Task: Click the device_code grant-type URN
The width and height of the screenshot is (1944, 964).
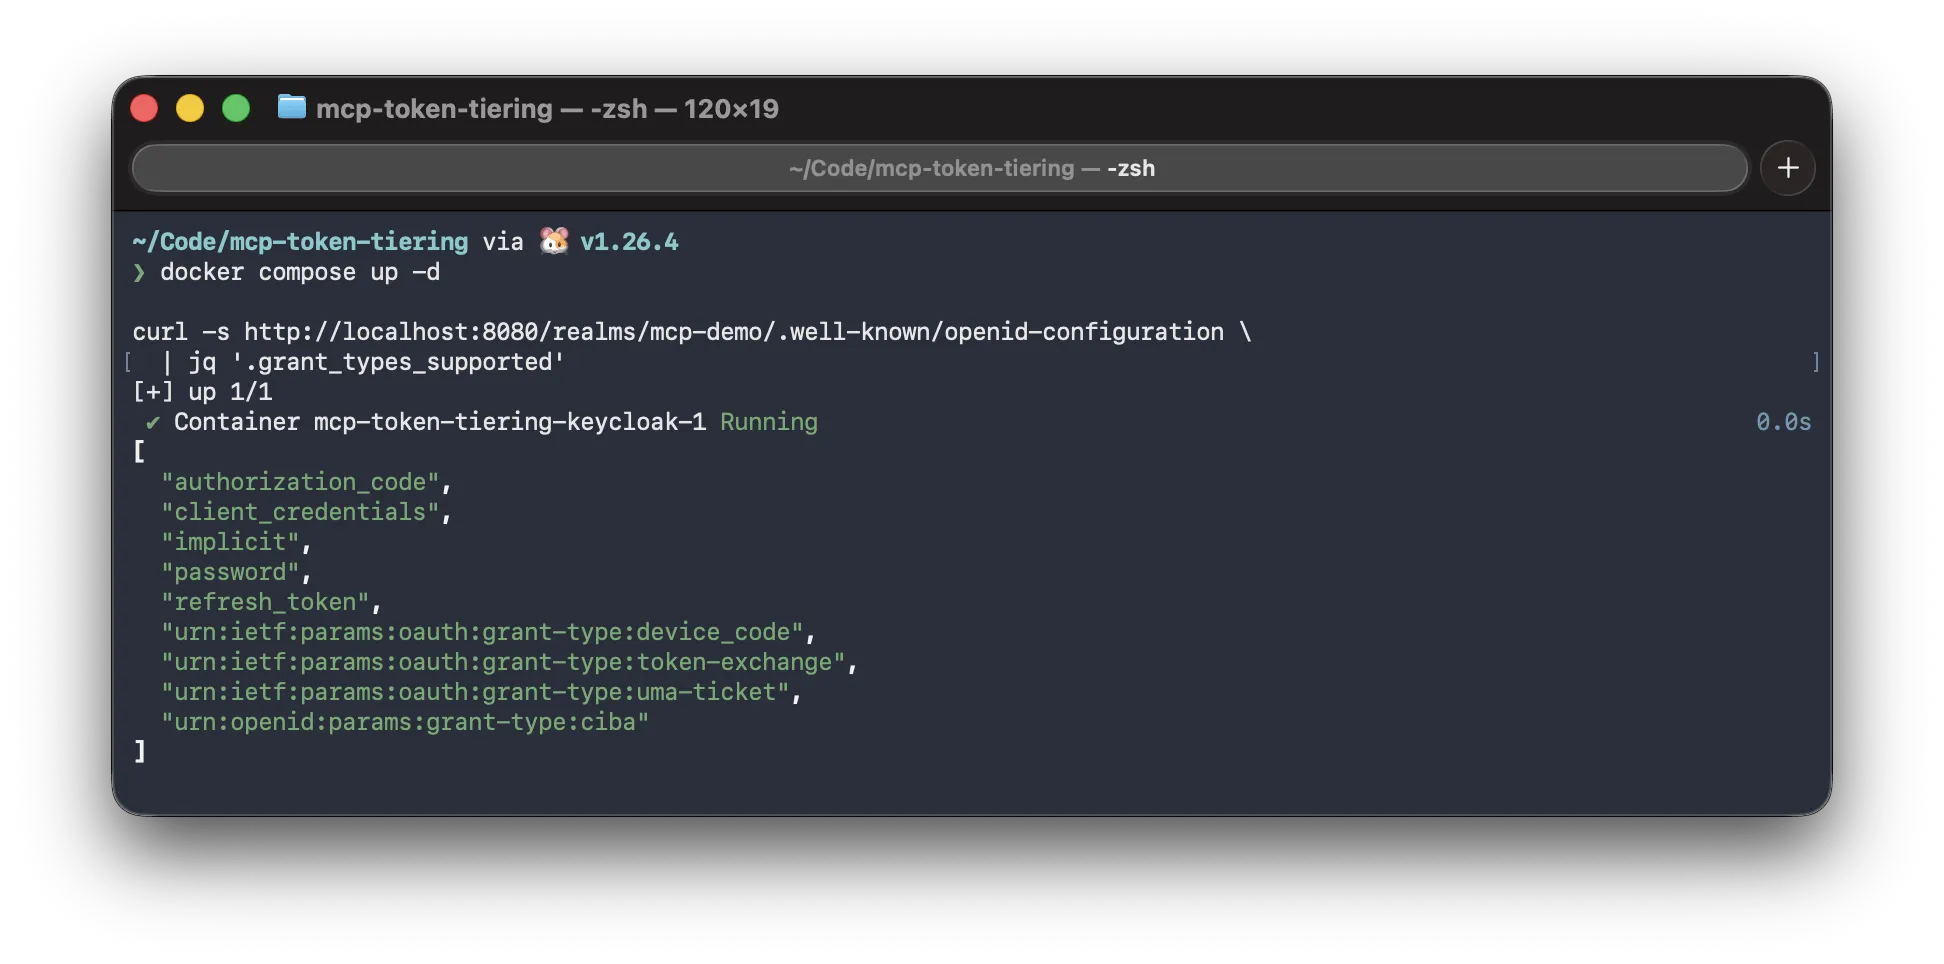Action: 482,632
